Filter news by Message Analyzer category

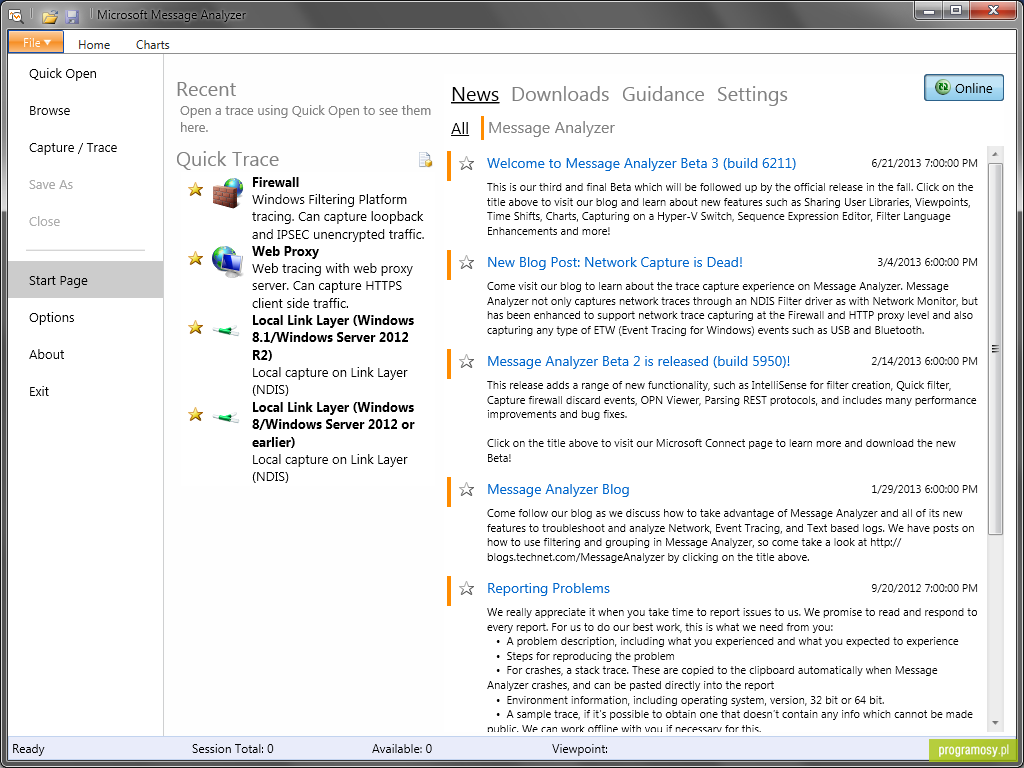[551, 128]
